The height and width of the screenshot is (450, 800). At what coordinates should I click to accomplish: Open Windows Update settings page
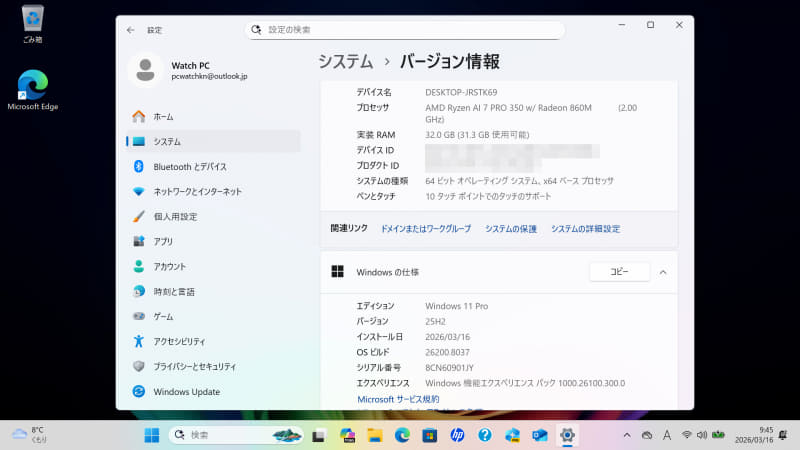[213, 392]
